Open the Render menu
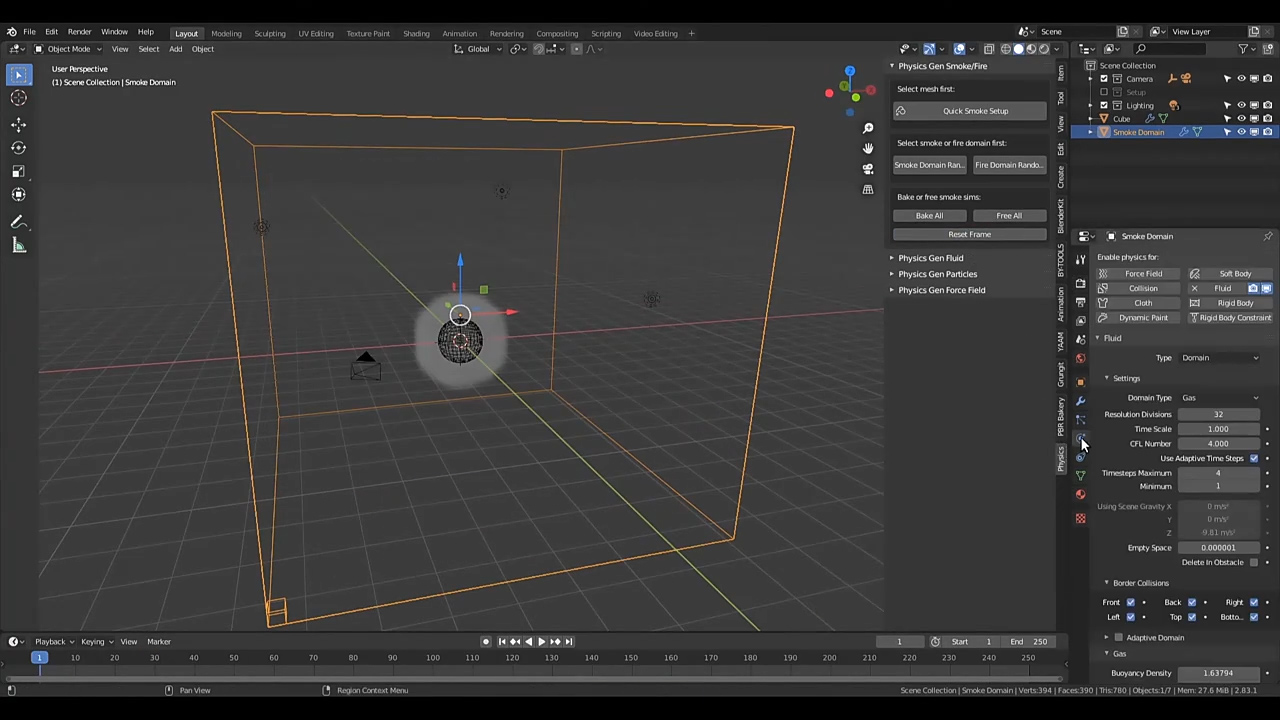The width and height of the screenshot is (1280, 720). point(79,32)
